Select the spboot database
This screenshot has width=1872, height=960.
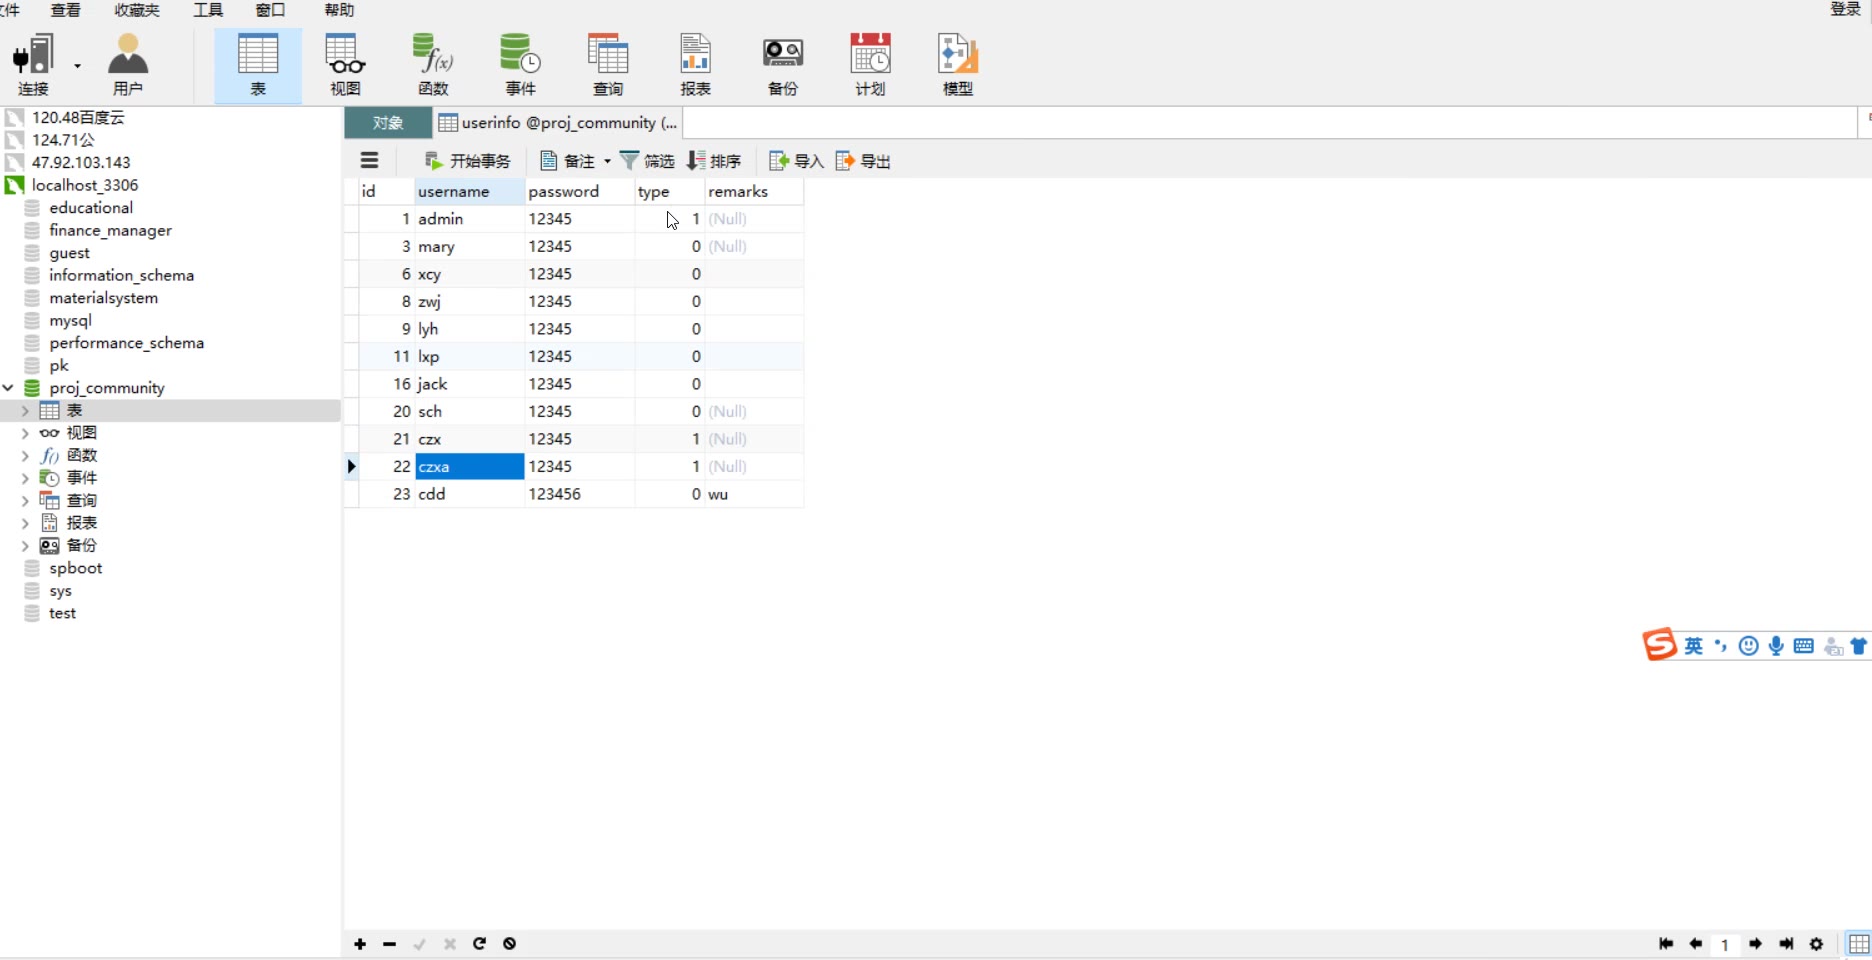click(76, 568)
